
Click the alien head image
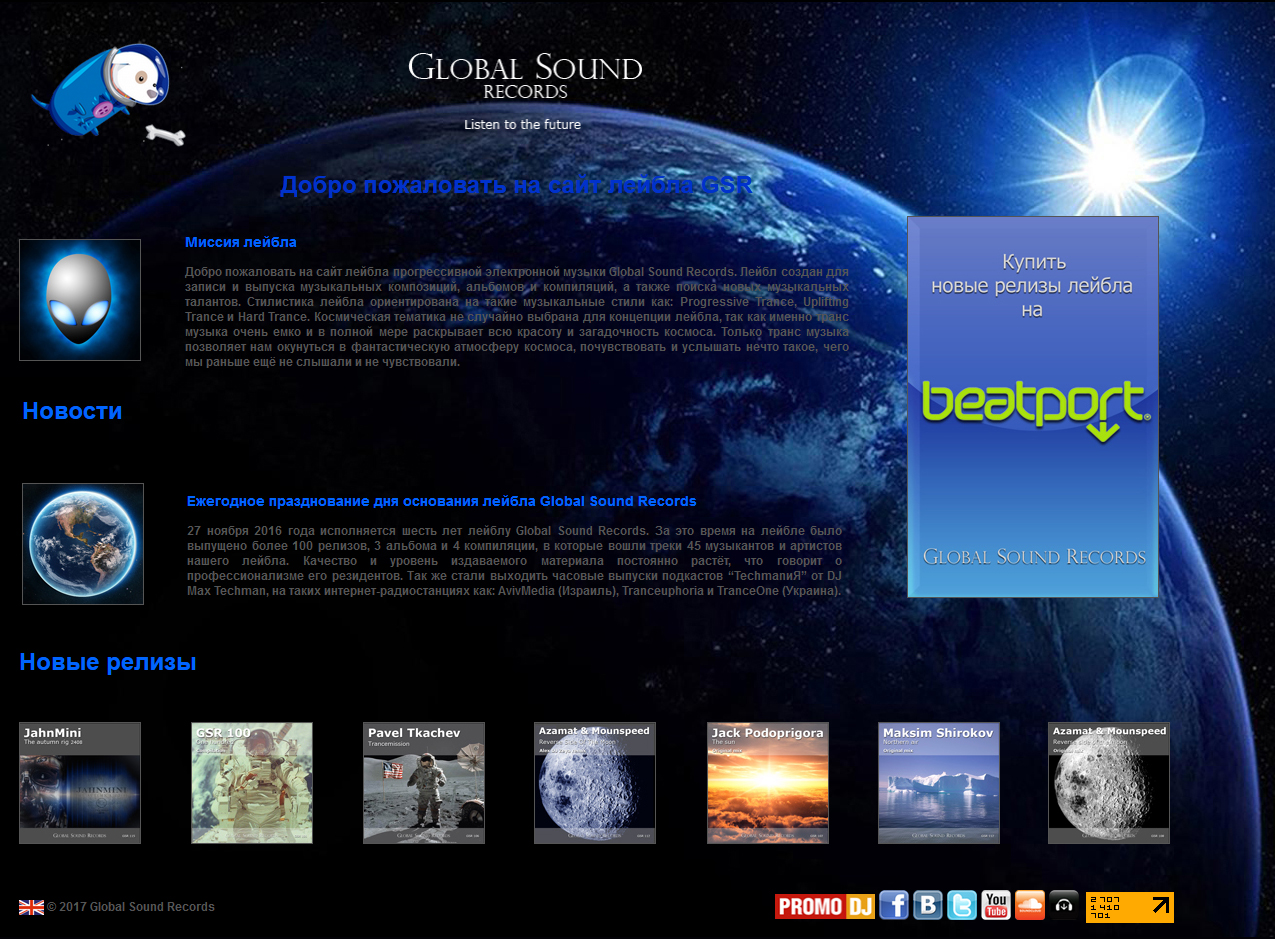pos(80,300)
